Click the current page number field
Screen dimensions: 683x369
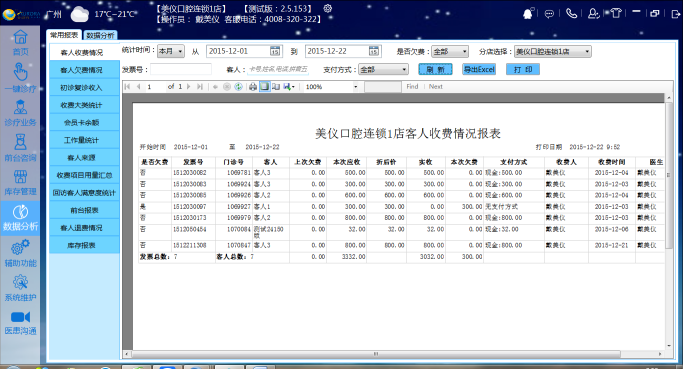(155, 87)
